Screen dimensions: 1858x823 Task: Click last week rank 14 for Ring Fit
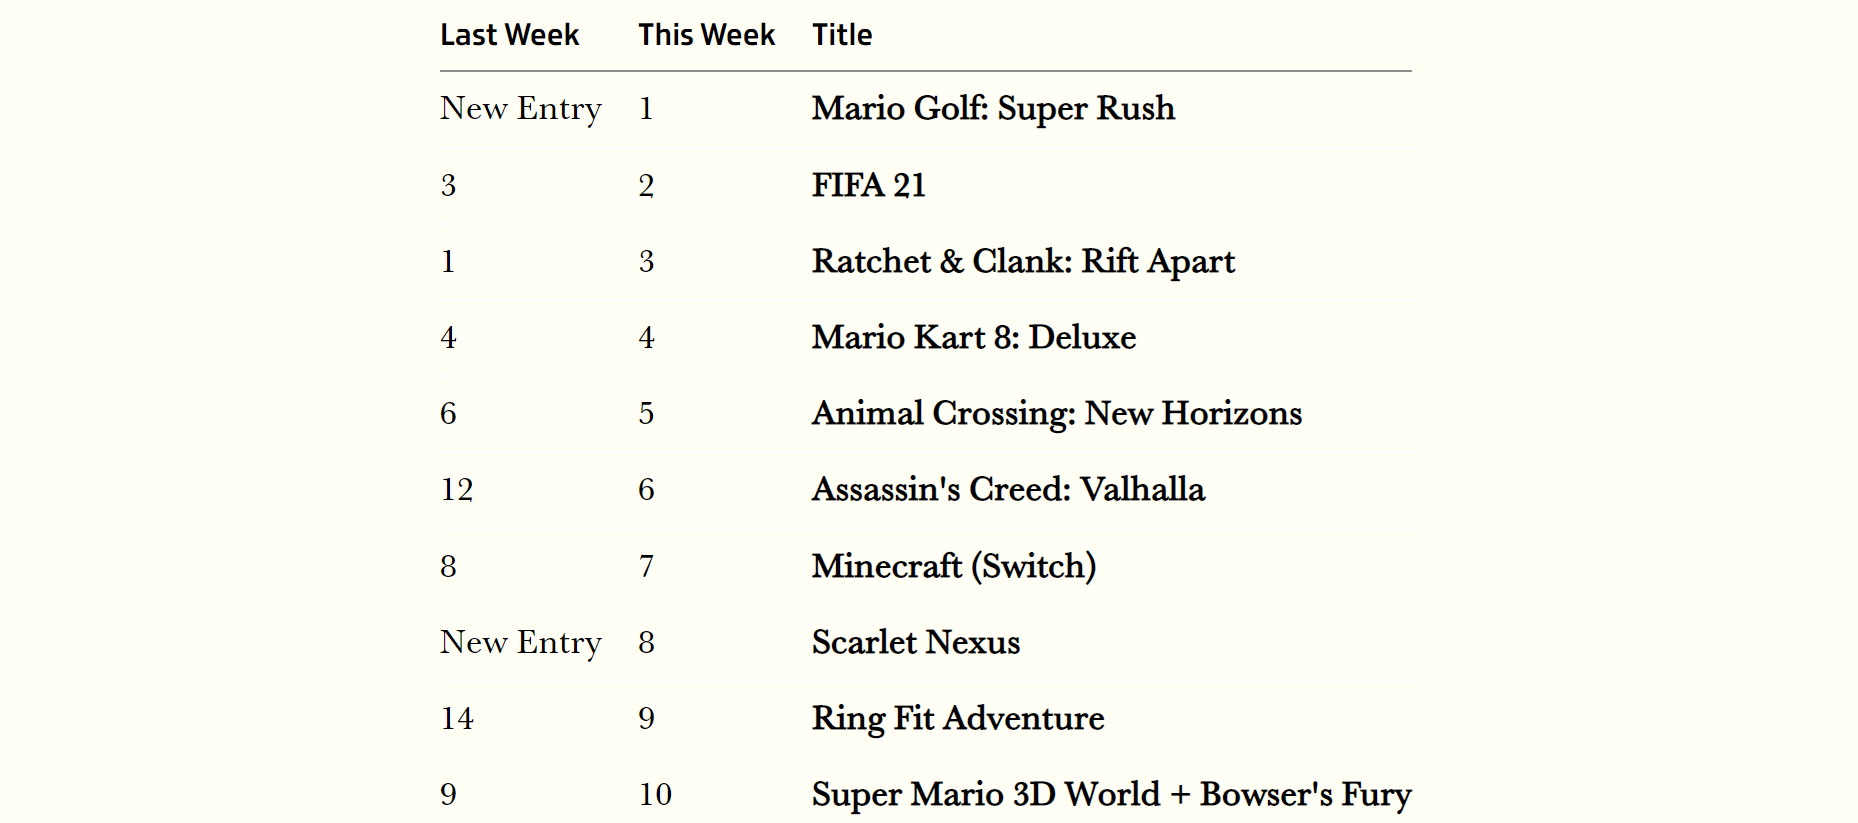[x=457, y=718]
